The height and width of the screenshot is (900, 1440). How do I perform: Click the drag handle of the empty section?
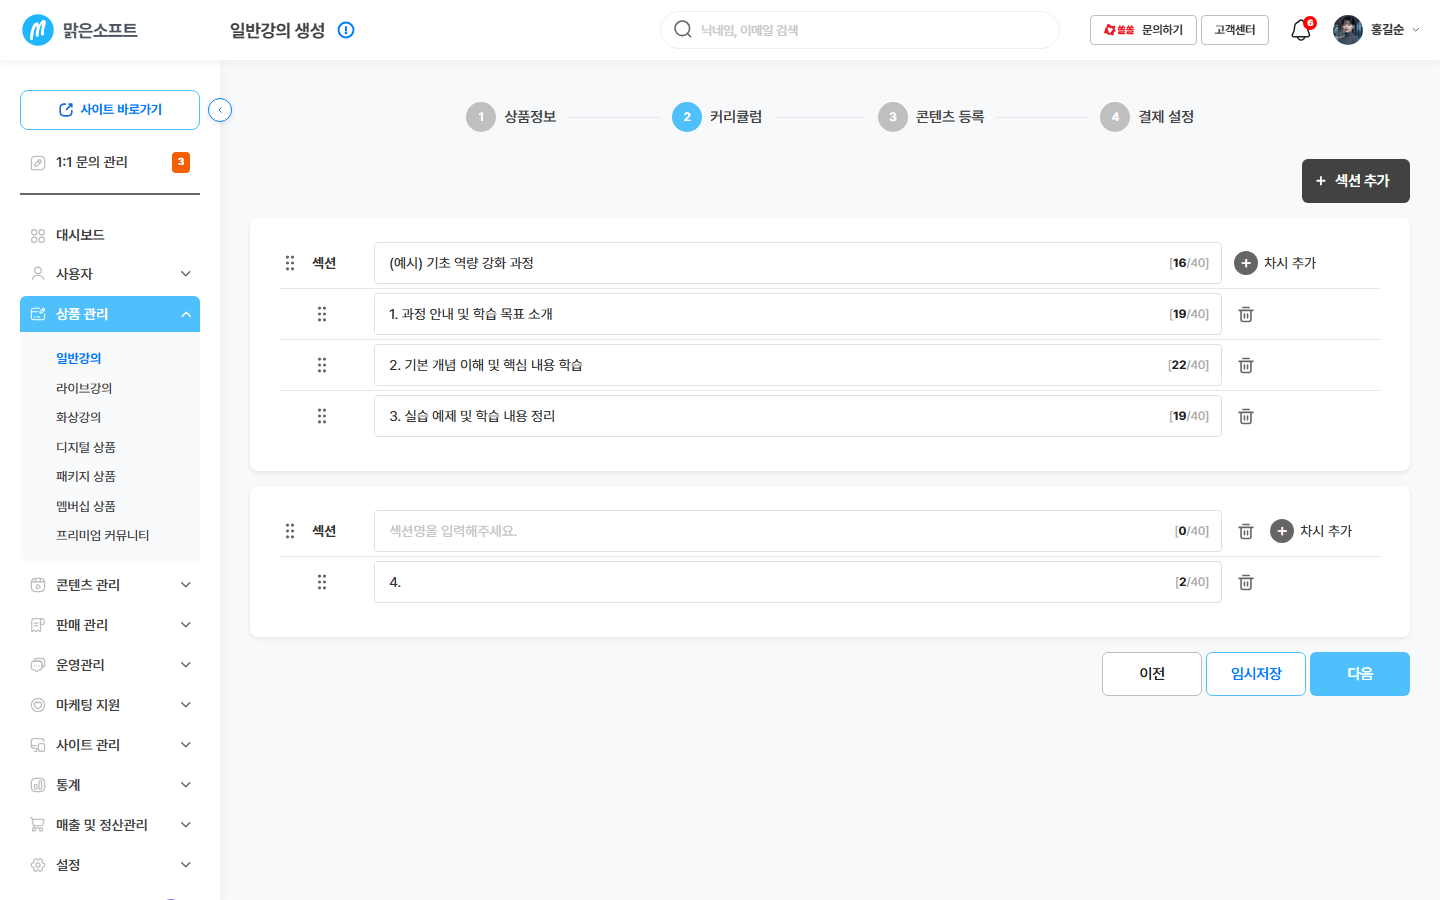290,531
